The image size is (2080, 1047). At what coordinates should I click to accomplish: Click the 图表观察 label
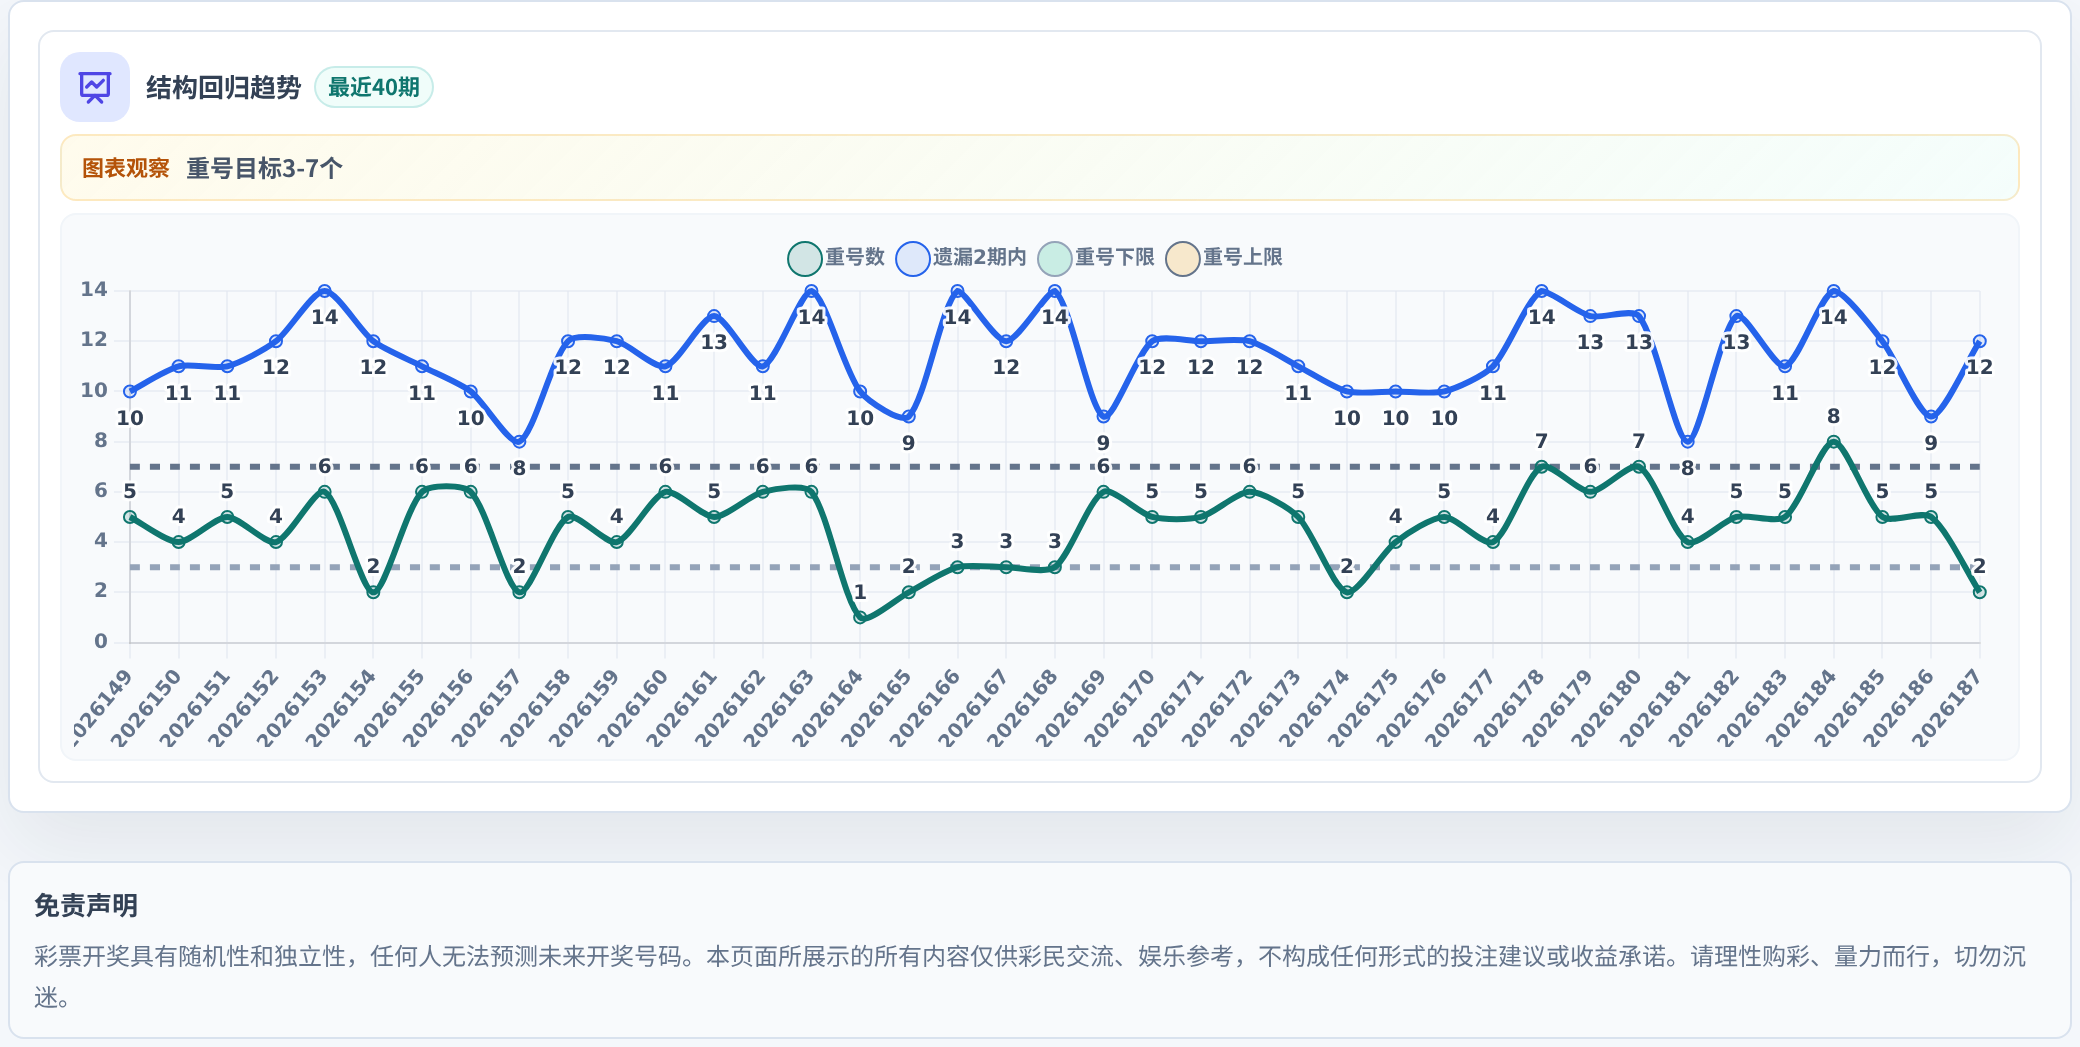coord(126,168)
